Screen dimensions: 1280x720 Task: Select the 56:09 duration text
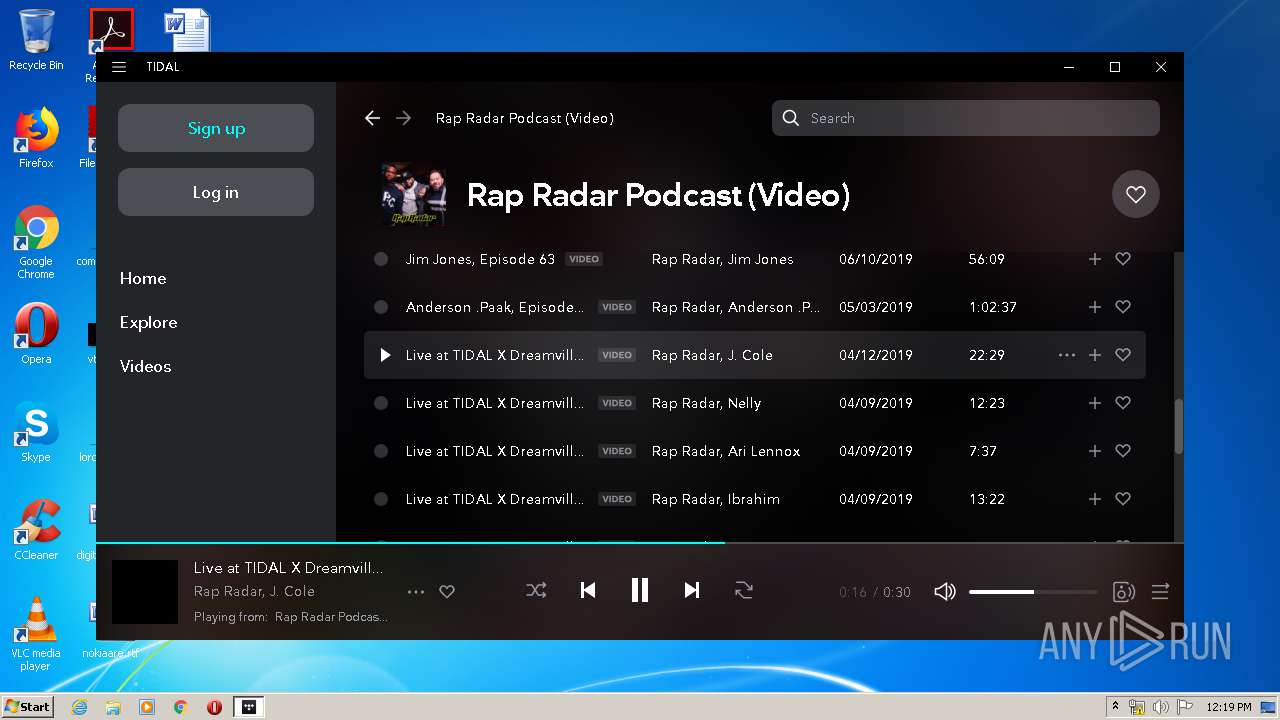[987, 259]
